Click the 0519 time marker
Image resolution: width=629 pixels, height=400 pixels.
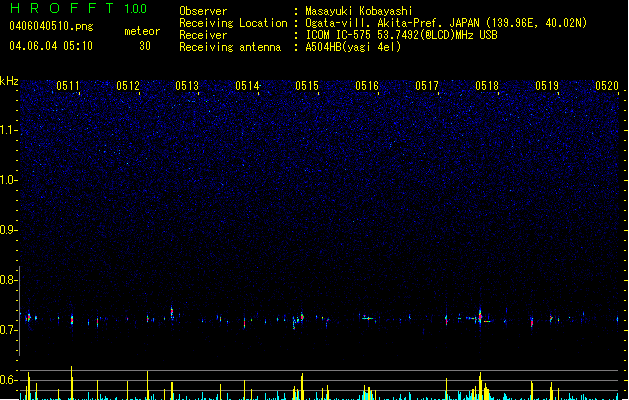tap(547, 86)
